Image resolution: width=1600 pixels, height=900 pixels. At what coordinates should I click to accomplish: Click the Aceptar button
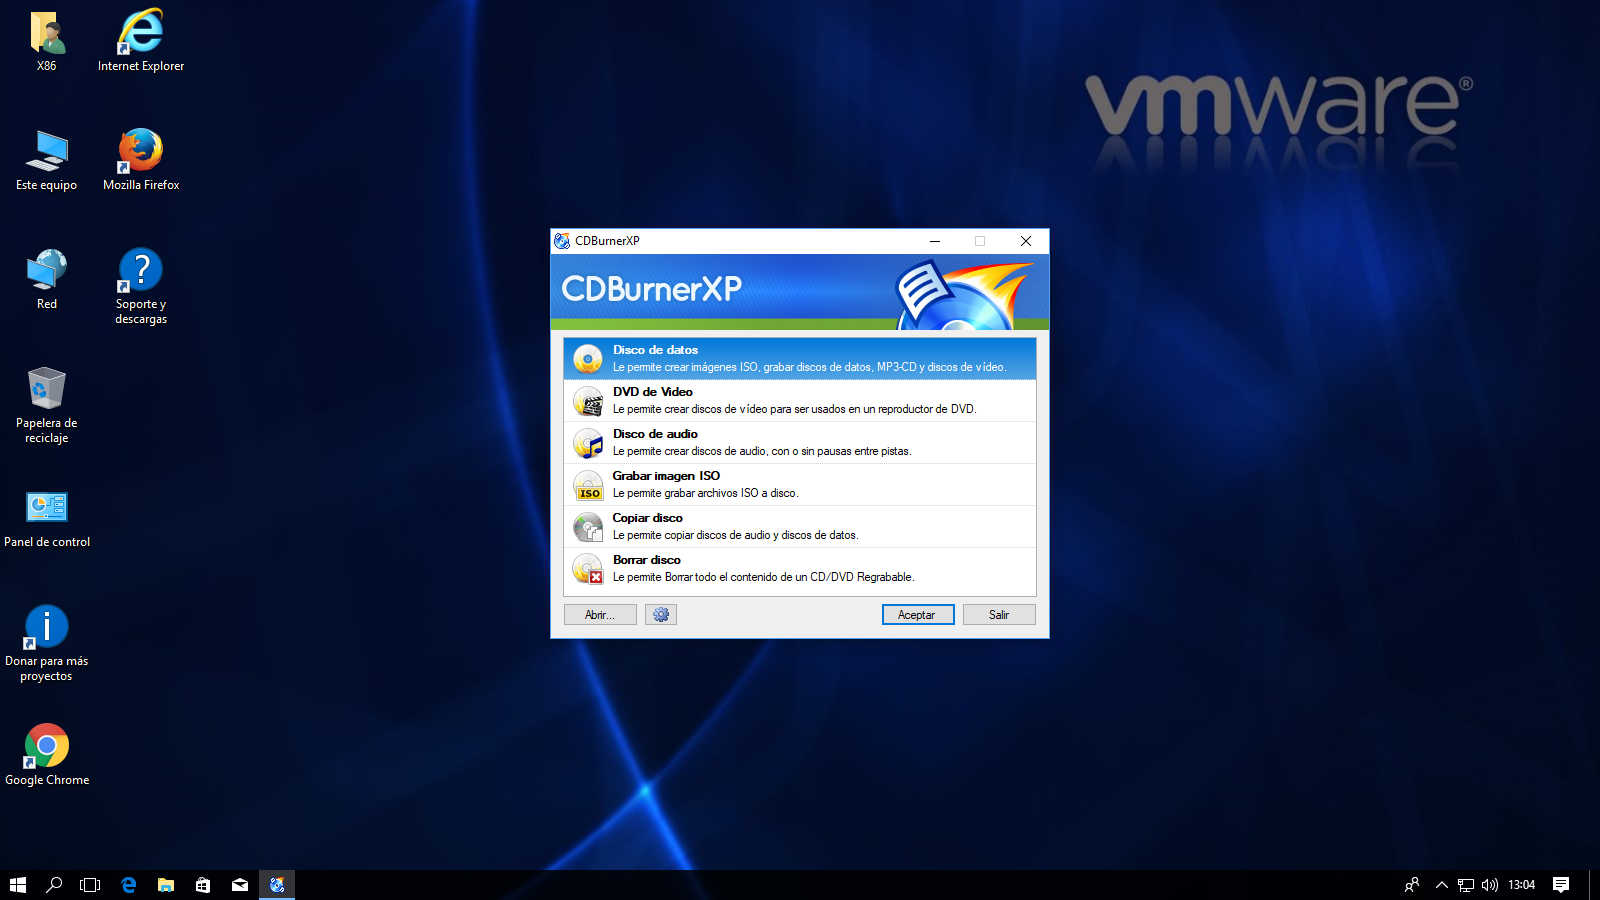[918, 615]
